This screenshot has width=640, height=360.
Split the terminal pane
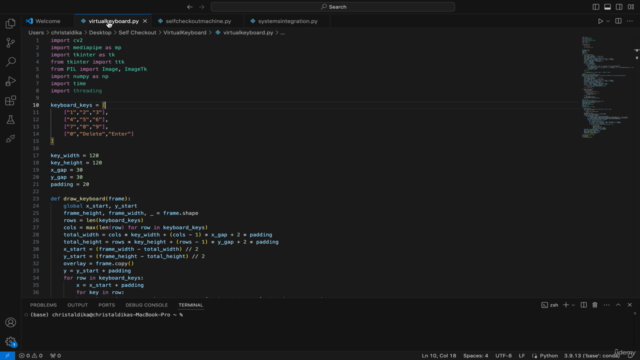[x=584, y=305]
